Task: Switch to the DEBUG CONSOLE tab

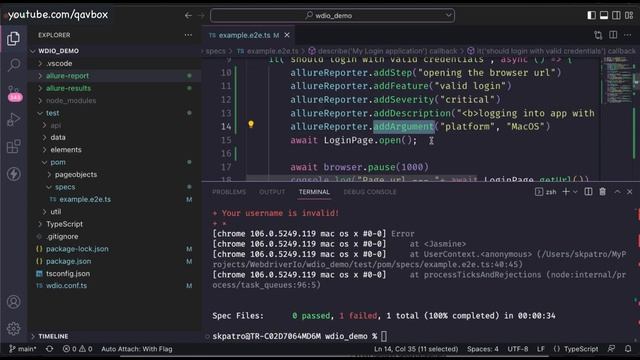Action: 370,192
